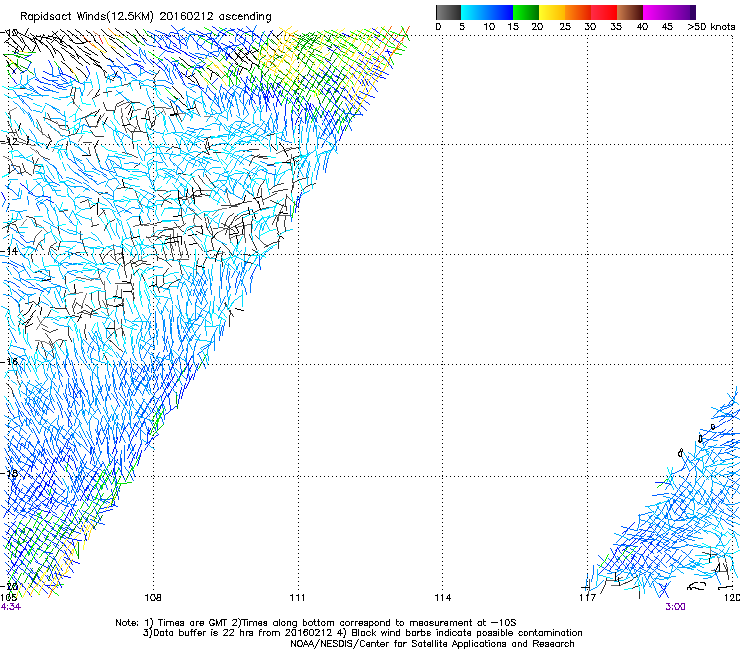Click the '35' legend scale label
The height and width of the screenshot is (650, 740).
616,27
